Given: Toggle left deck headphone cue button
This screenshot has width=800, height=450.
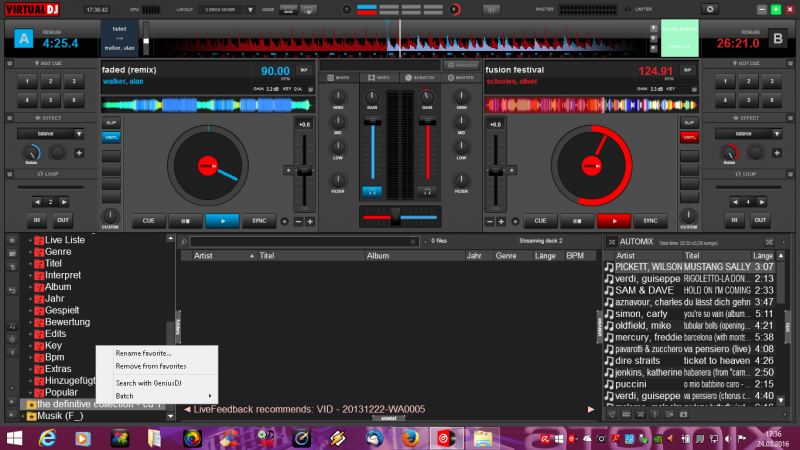Looking at the screenshot, I should (372, 190).
